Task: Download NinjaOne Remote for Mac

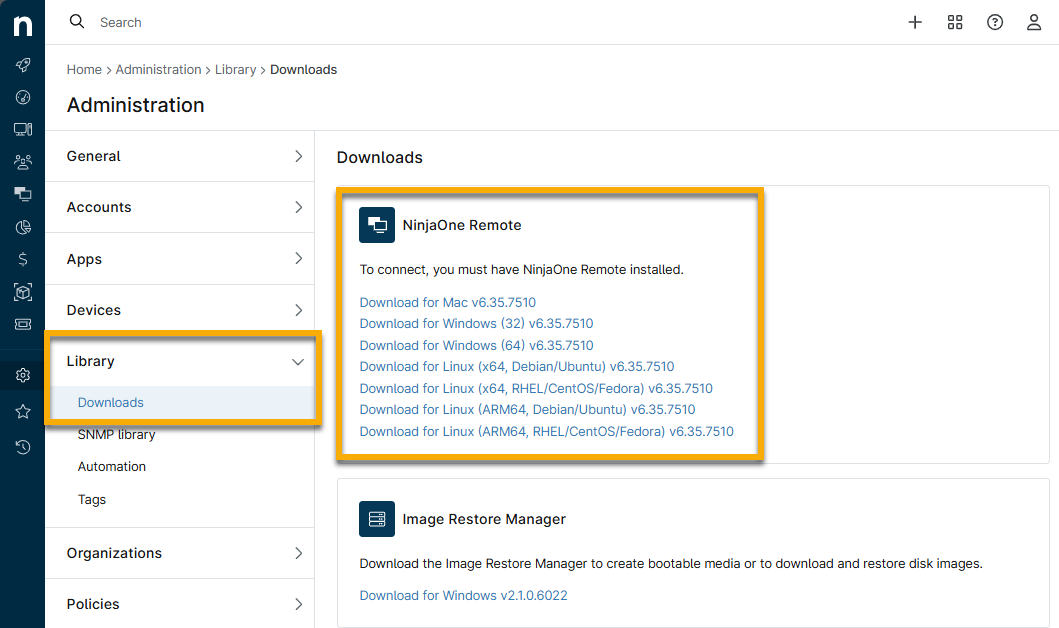Action: point(449,302)
